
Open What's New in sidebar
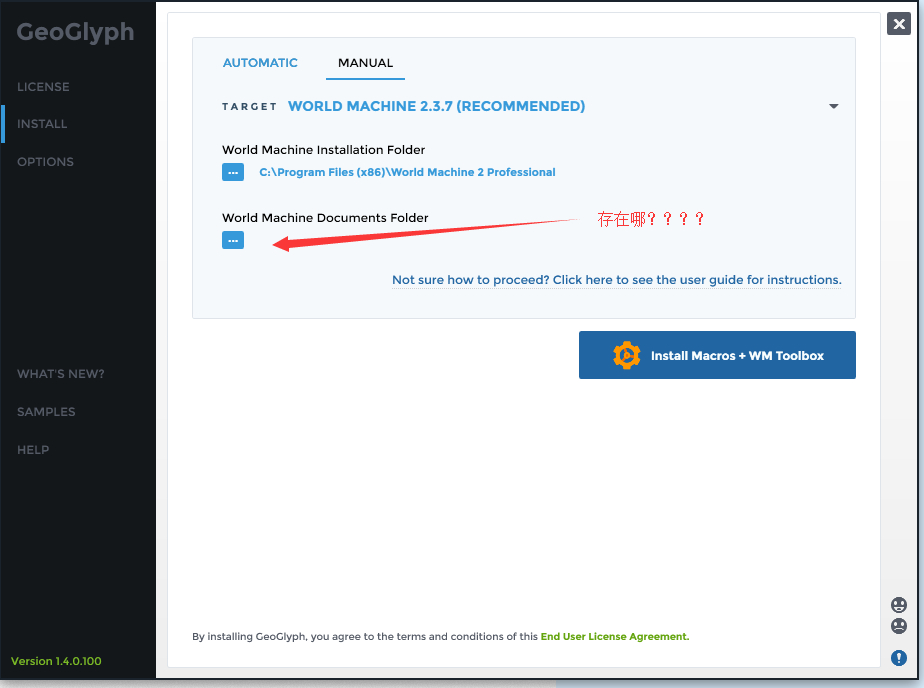tap(61, 374)
